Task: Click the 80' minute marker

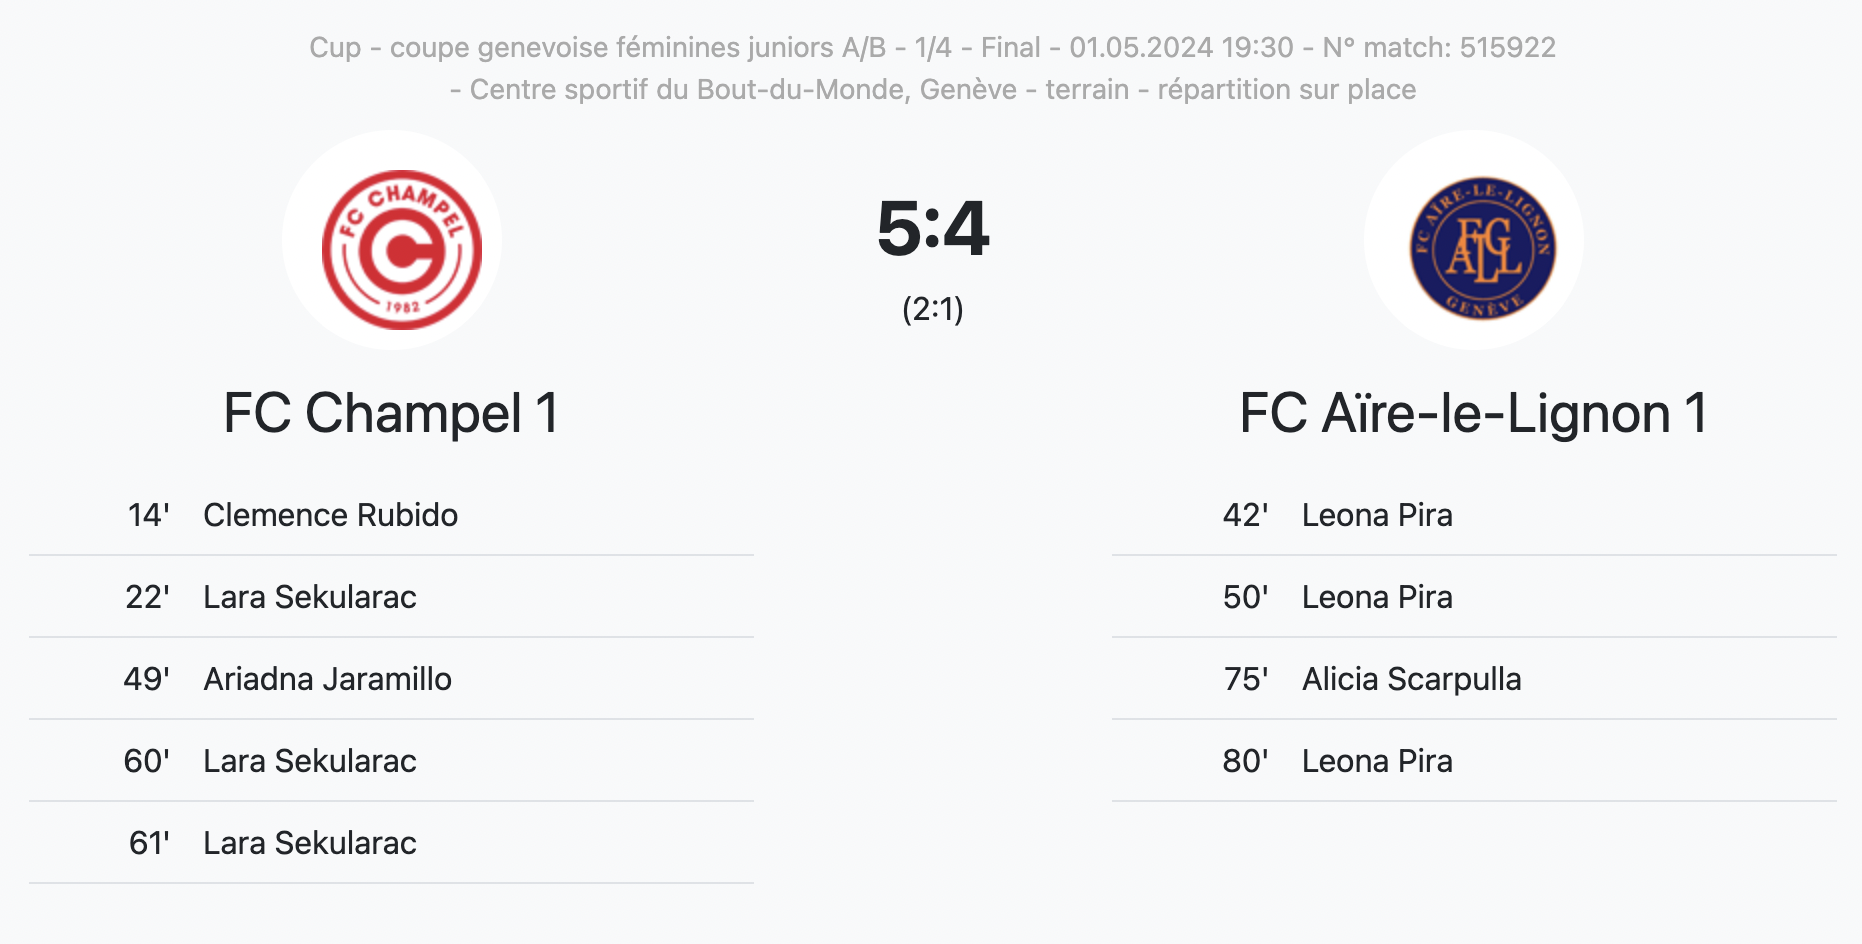Action: pos(1245,761)
